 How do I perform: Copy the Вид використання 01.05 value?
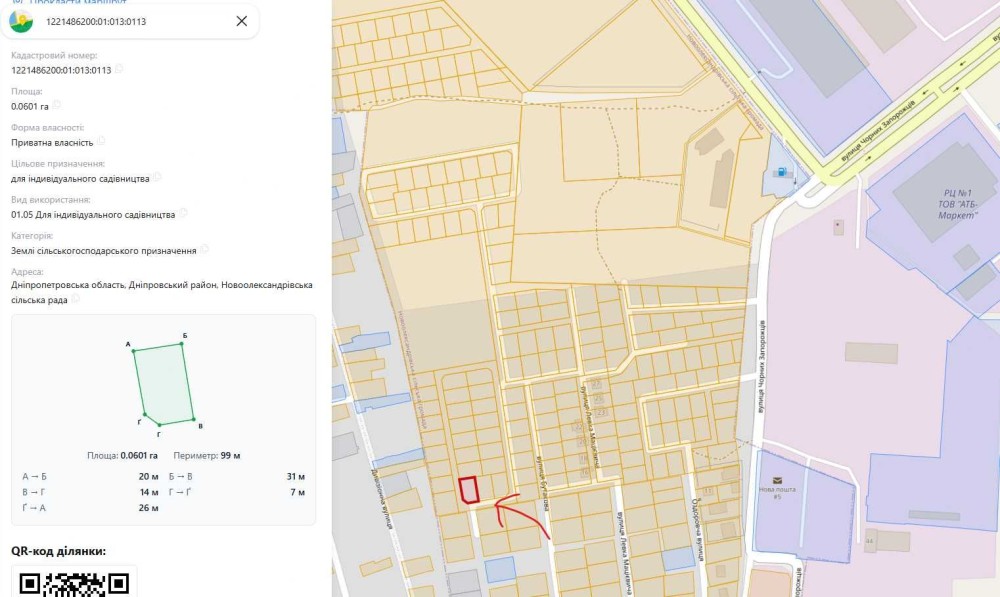(182, 213)
